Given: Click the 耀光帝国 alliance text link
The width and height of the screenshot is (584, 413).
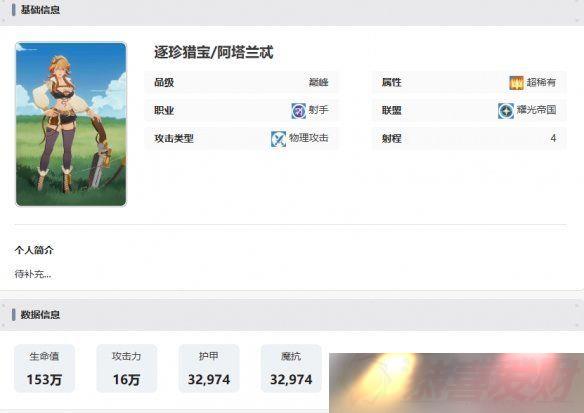Looking at the screenshot, I should [536, 109].
